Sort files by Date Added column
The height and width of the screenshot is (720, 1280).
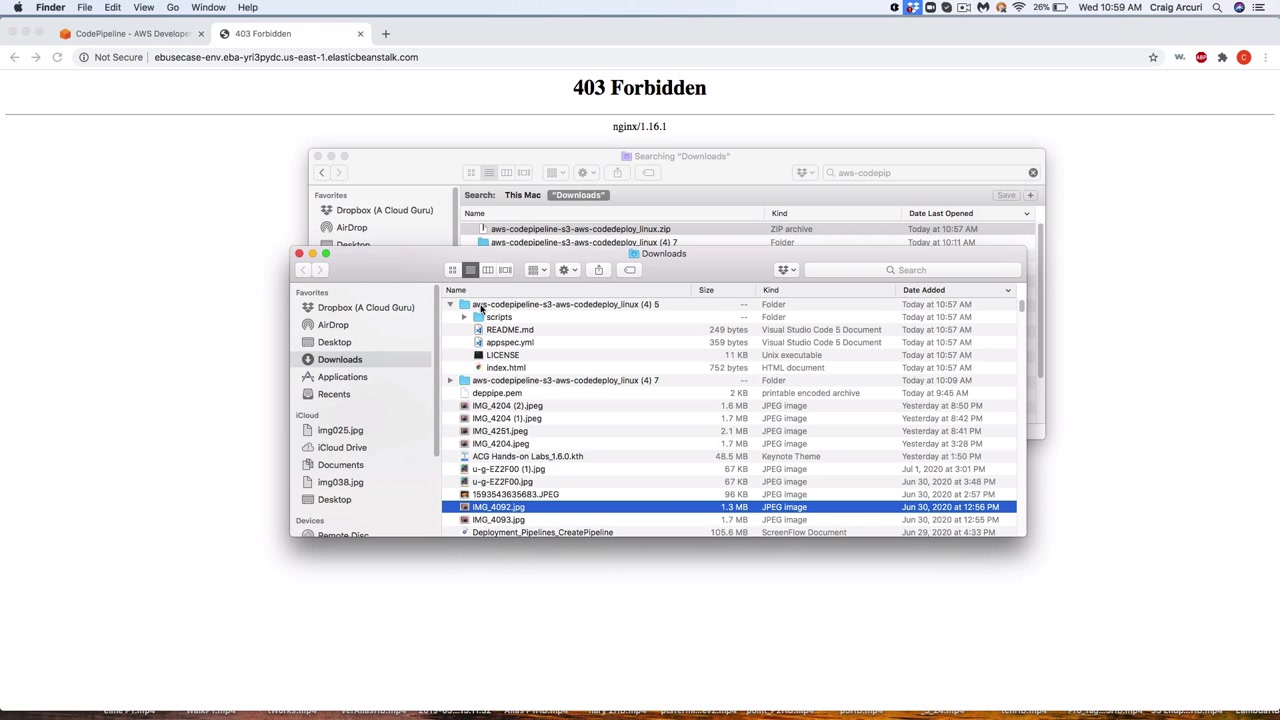pyautogui.click(x=924, y=290)
